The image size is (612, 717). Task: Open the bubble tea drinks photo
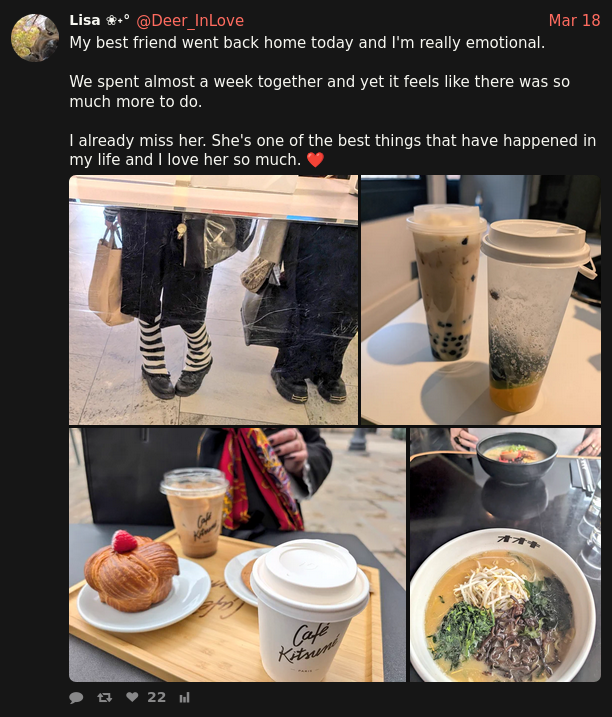pyautogui.click(x=481, y=300)
